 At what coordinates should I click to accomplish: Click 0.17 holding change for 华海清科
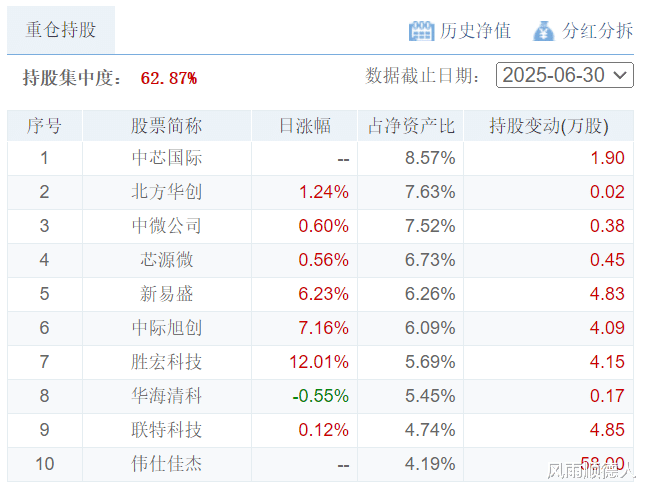[x=607, y=396]
